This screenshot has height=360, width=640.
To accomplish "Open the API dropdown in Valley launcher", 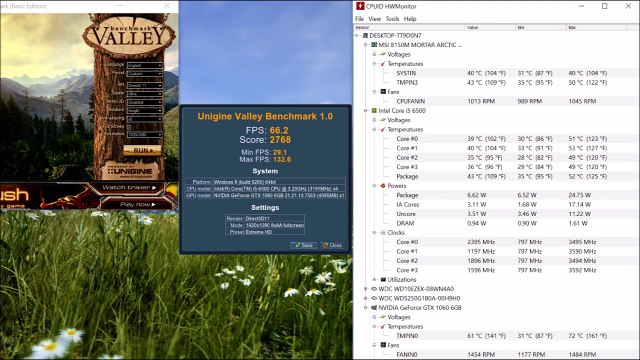I will (x=144, y=85).
